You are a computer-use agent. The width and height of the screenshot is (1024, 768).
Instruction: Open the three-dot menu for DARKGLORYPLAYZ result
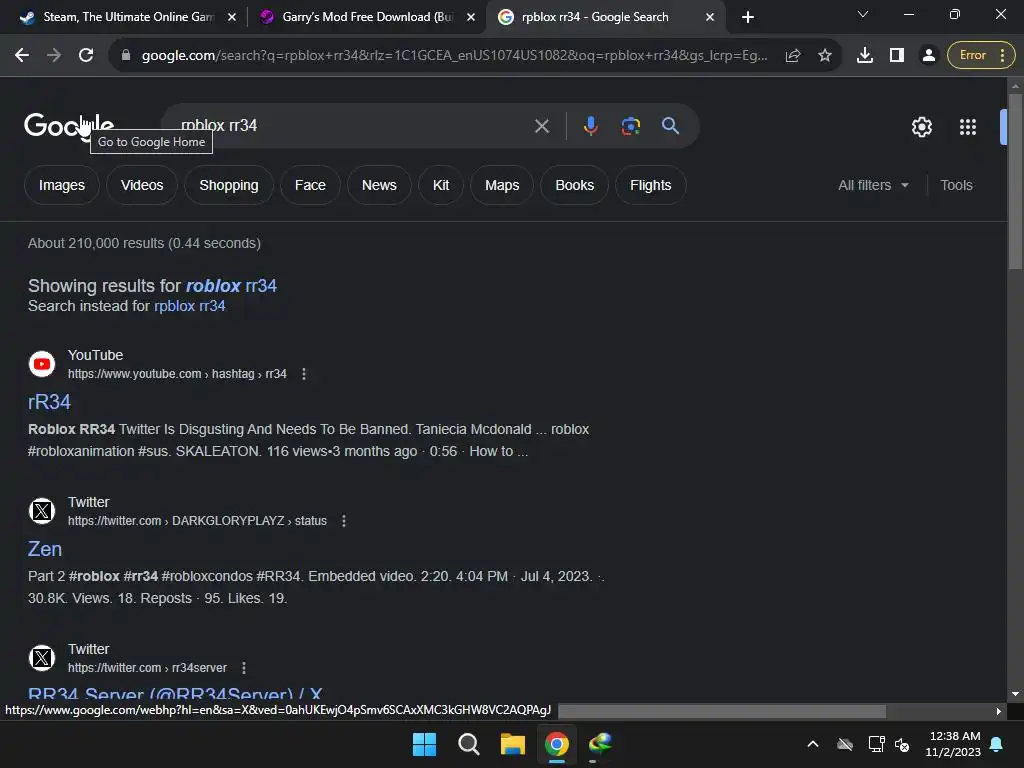344,521
